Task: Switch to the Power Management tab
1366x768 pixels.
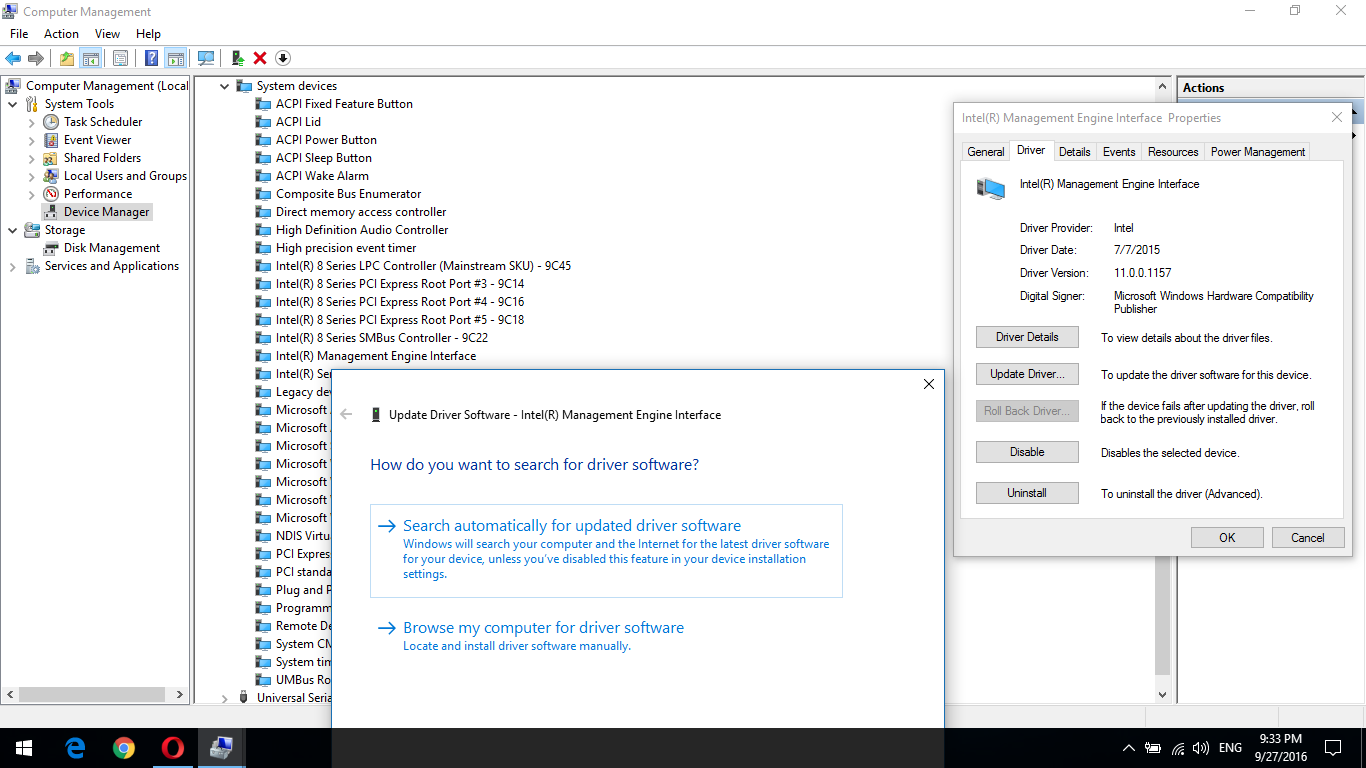Action: click(1257, 152)
